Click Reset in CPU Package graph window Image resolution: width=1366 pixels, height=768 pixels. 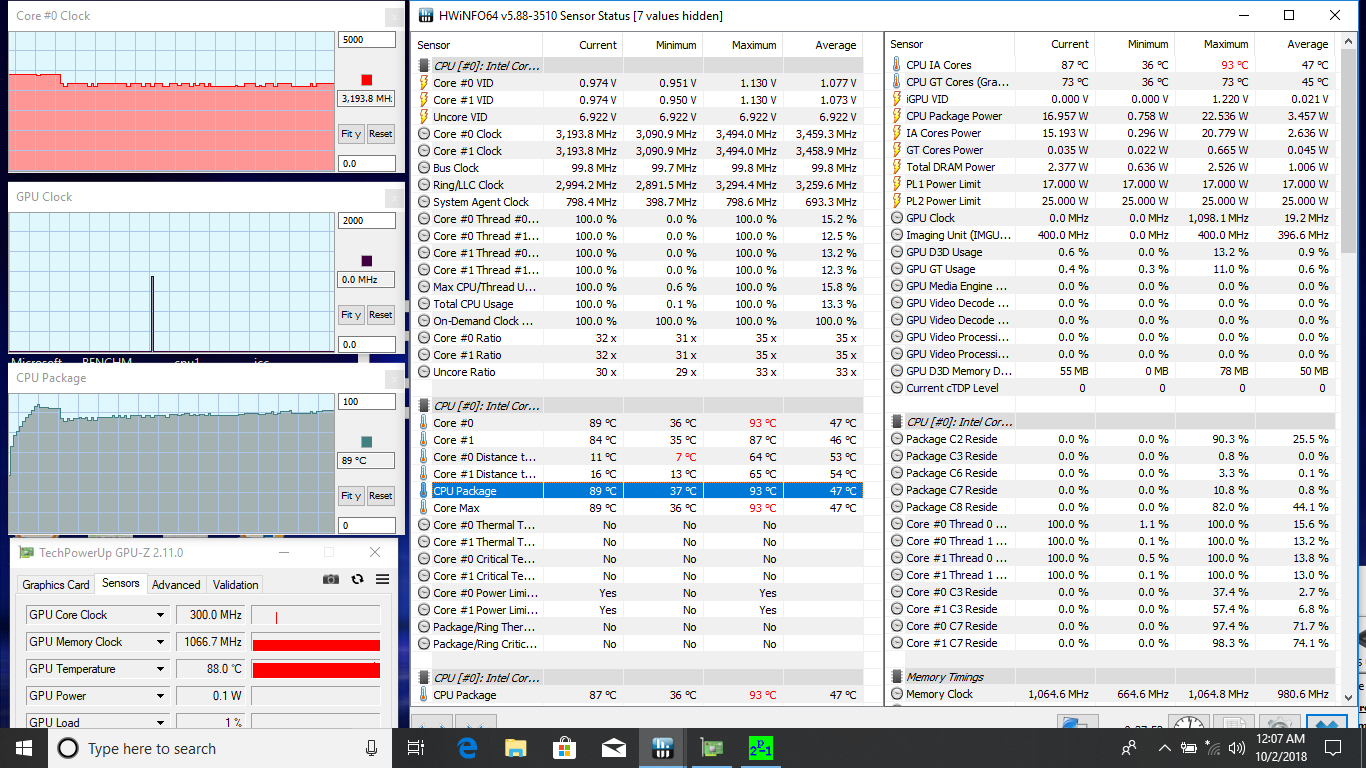[x=381, y=496]
